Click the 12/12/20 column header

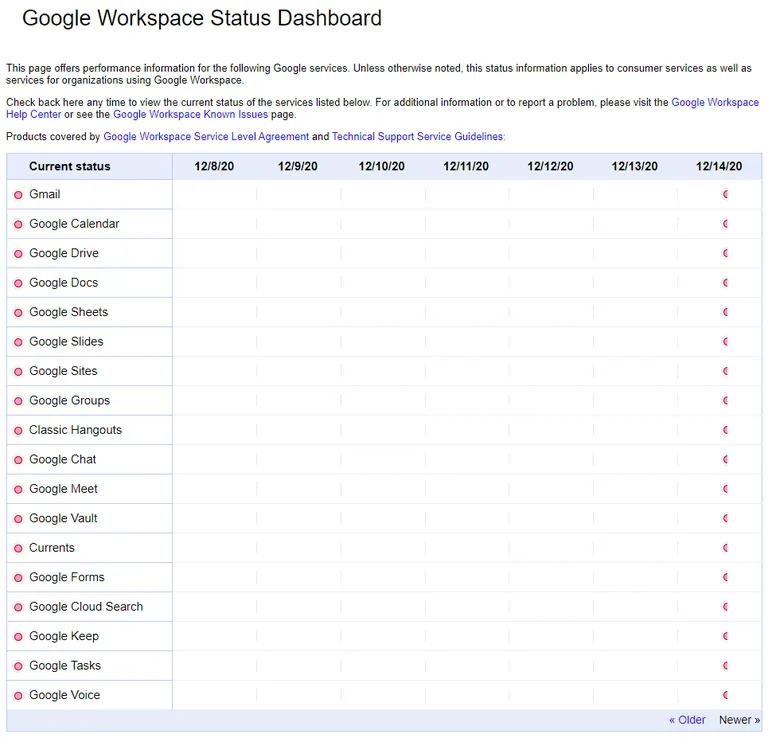point(550,167)
